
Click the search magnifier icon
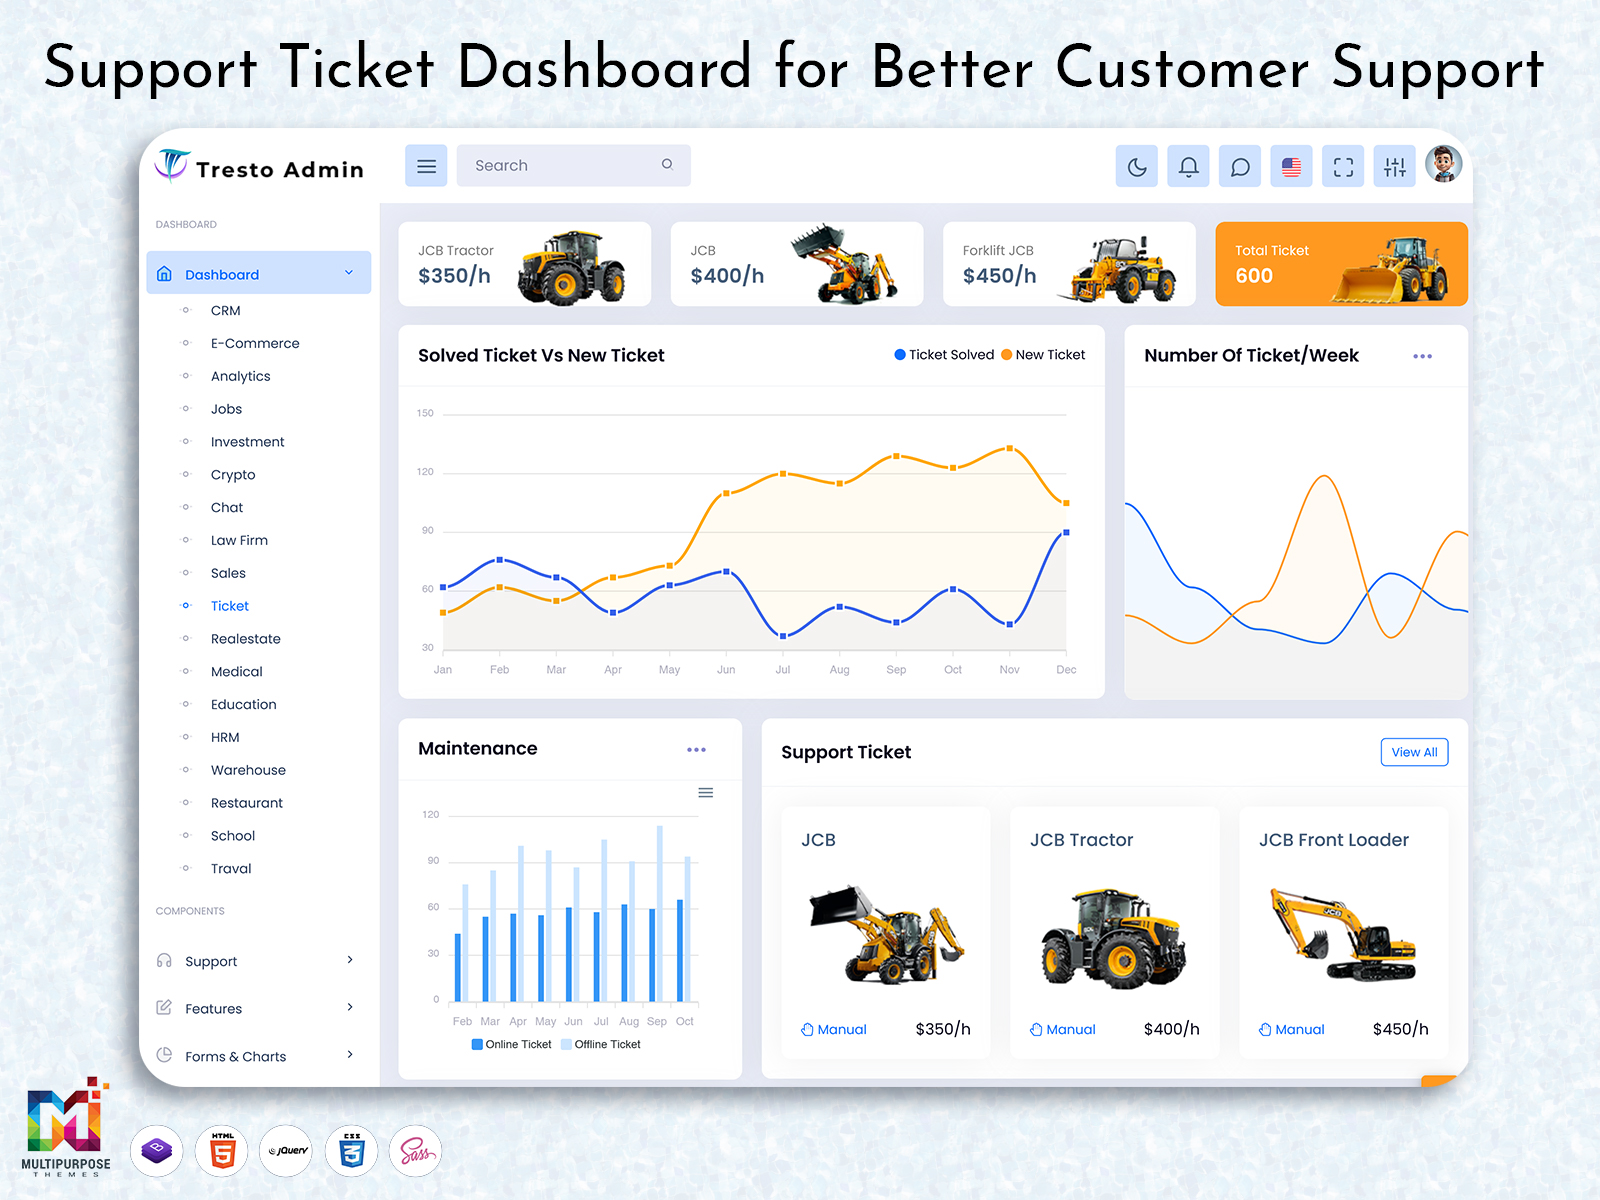(x=667, y=165)
